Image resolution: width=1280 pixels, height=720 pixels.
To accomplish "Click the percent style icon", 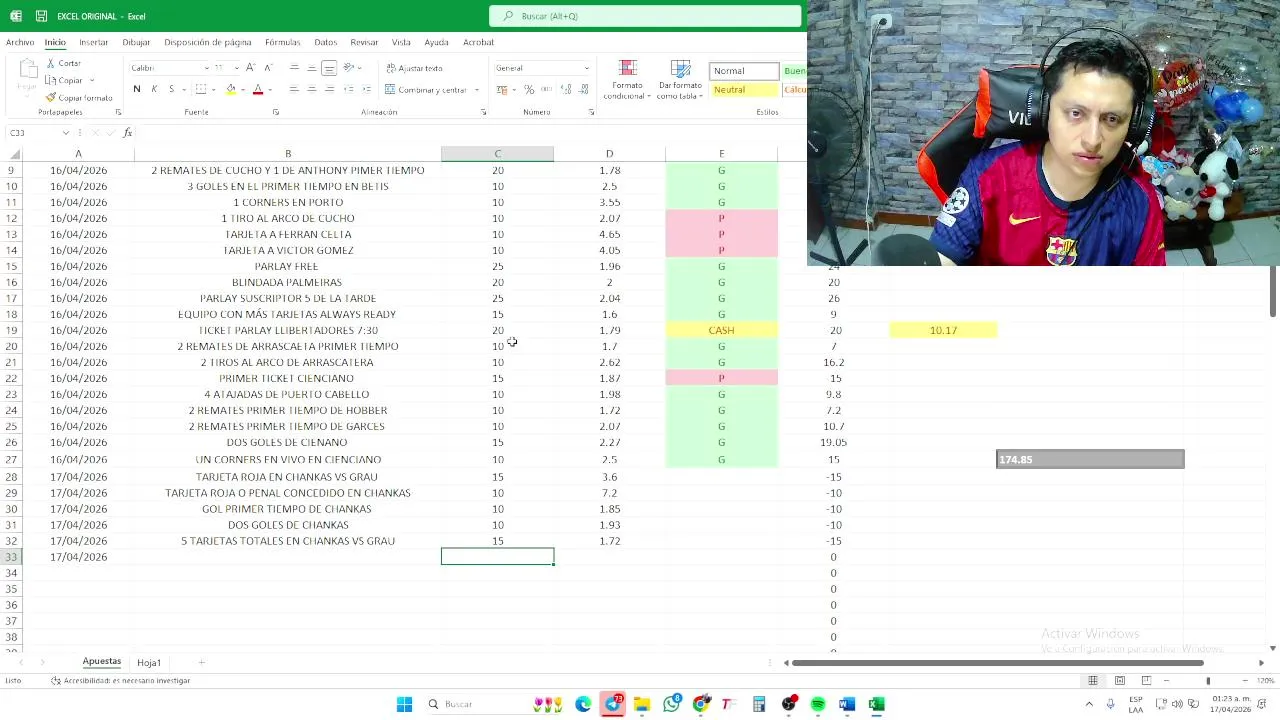I will coord(529,89).
